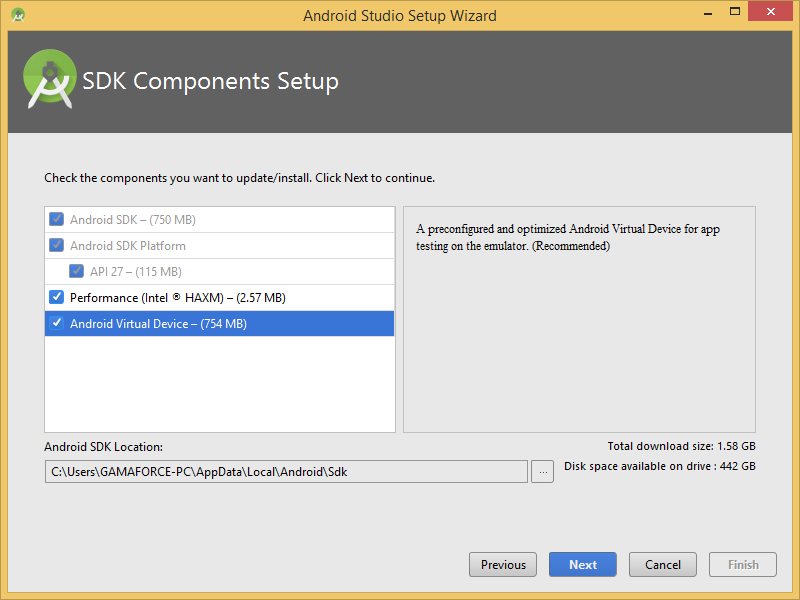This screenshot has width=800, height=600.
Task: Click the Finish button
Action: pyautogui.click(x=743, y=564)
